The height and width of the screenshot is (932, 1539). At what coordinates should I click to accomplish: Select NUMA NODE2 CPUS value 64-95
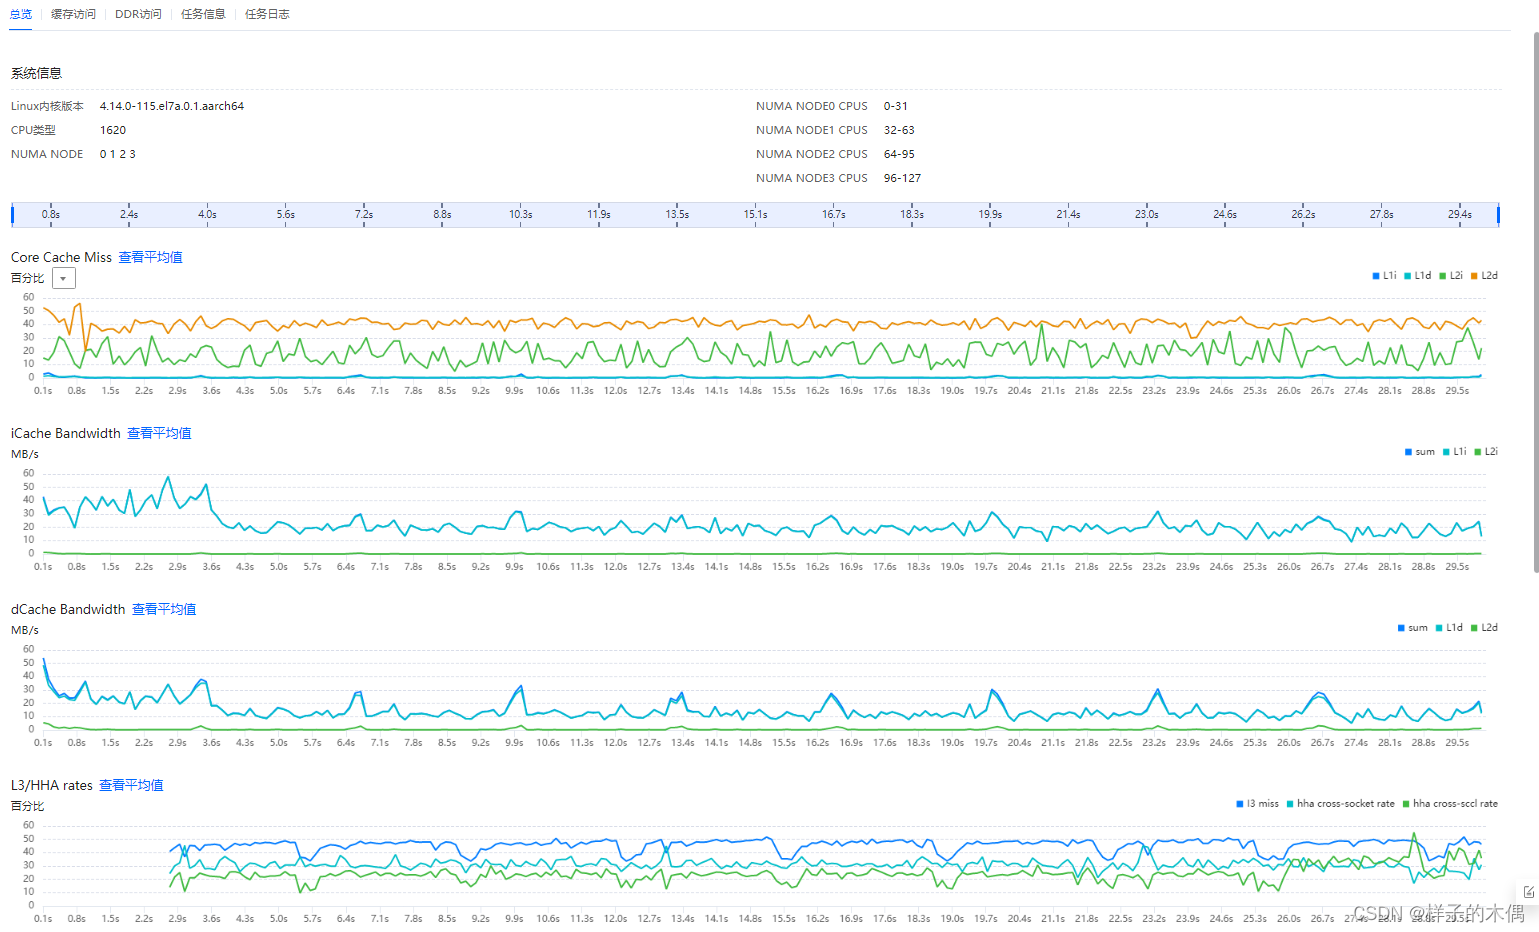(899, 154)
